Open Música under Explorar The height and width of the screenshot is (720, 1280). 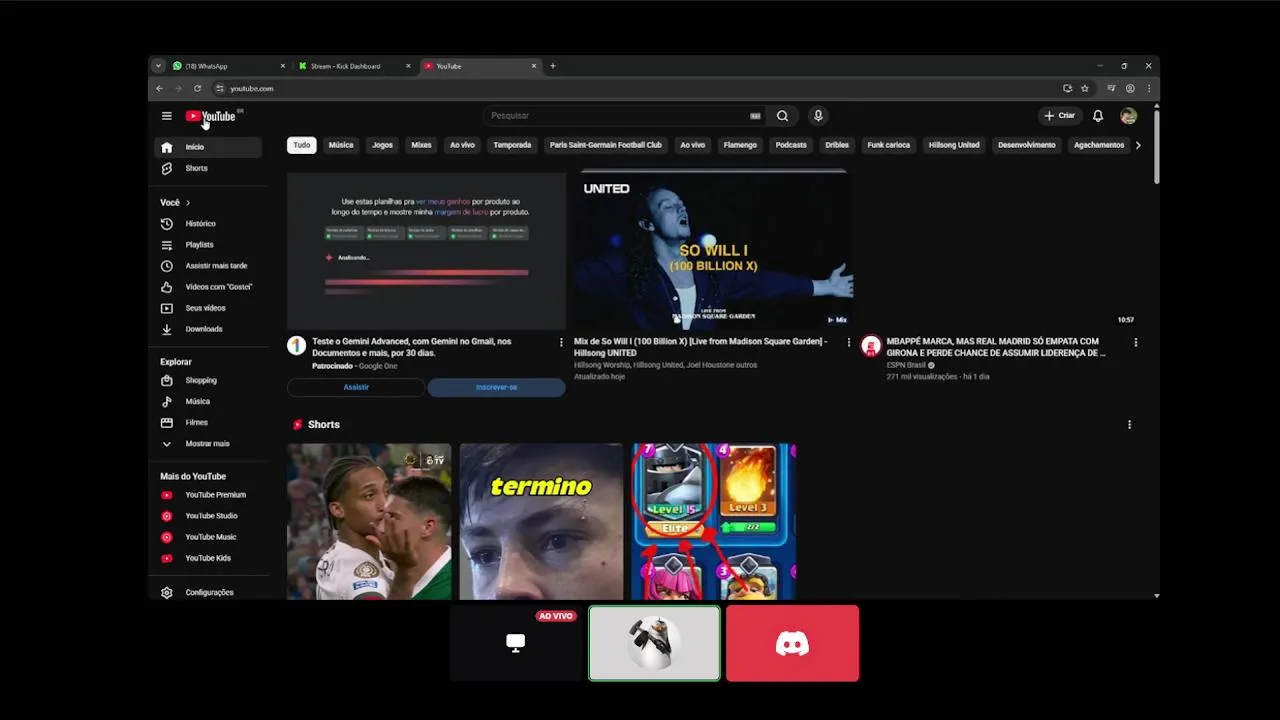208,401
